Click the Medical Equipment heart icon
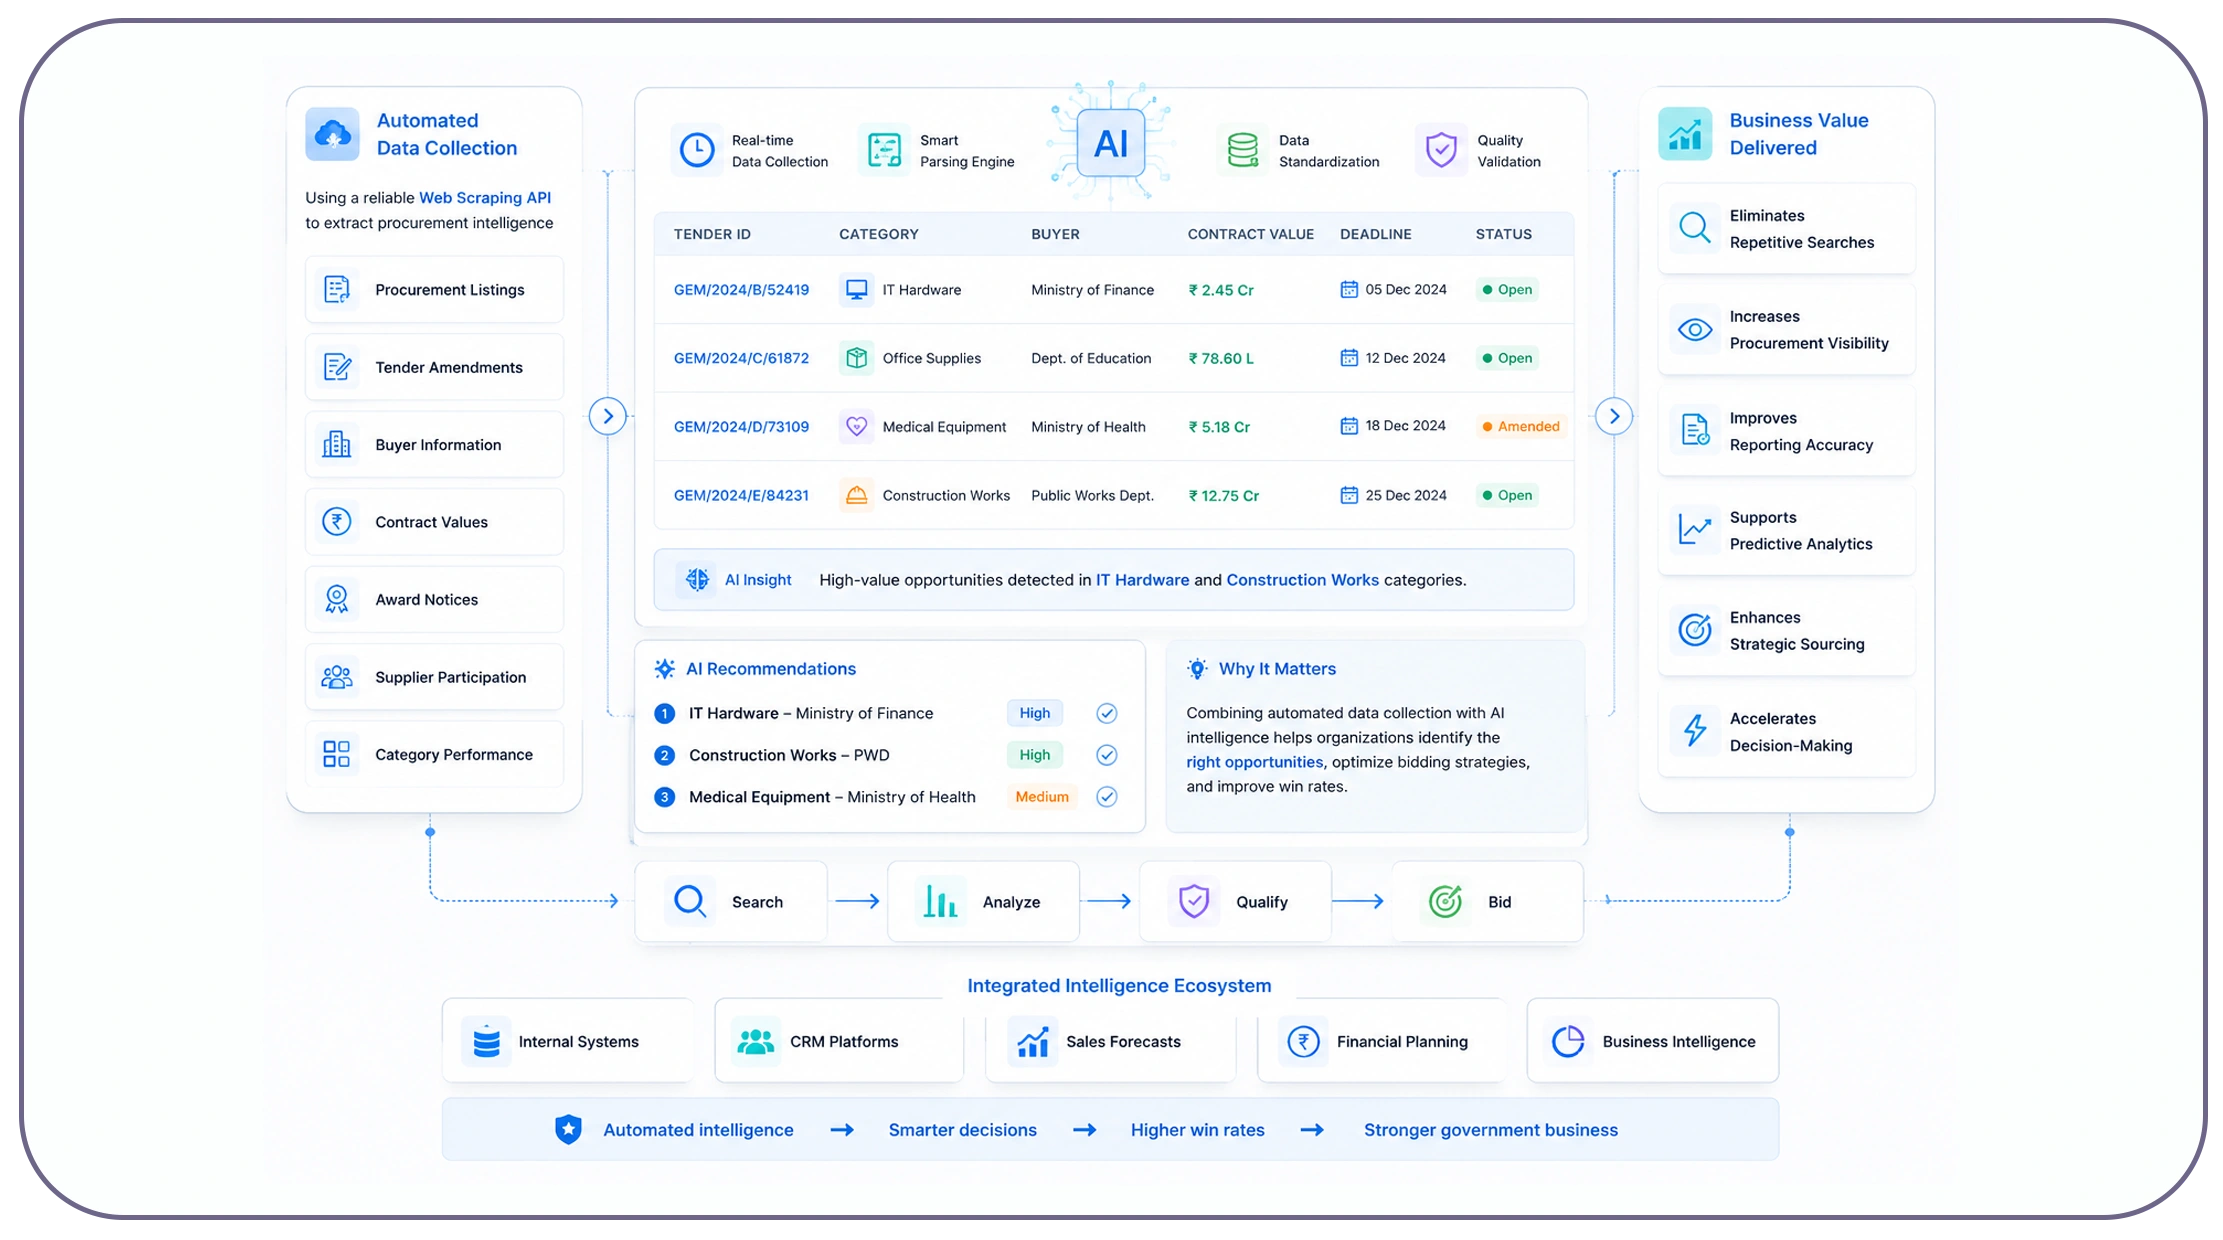Screen dimensions: 2223x1240 pos(856,426)
